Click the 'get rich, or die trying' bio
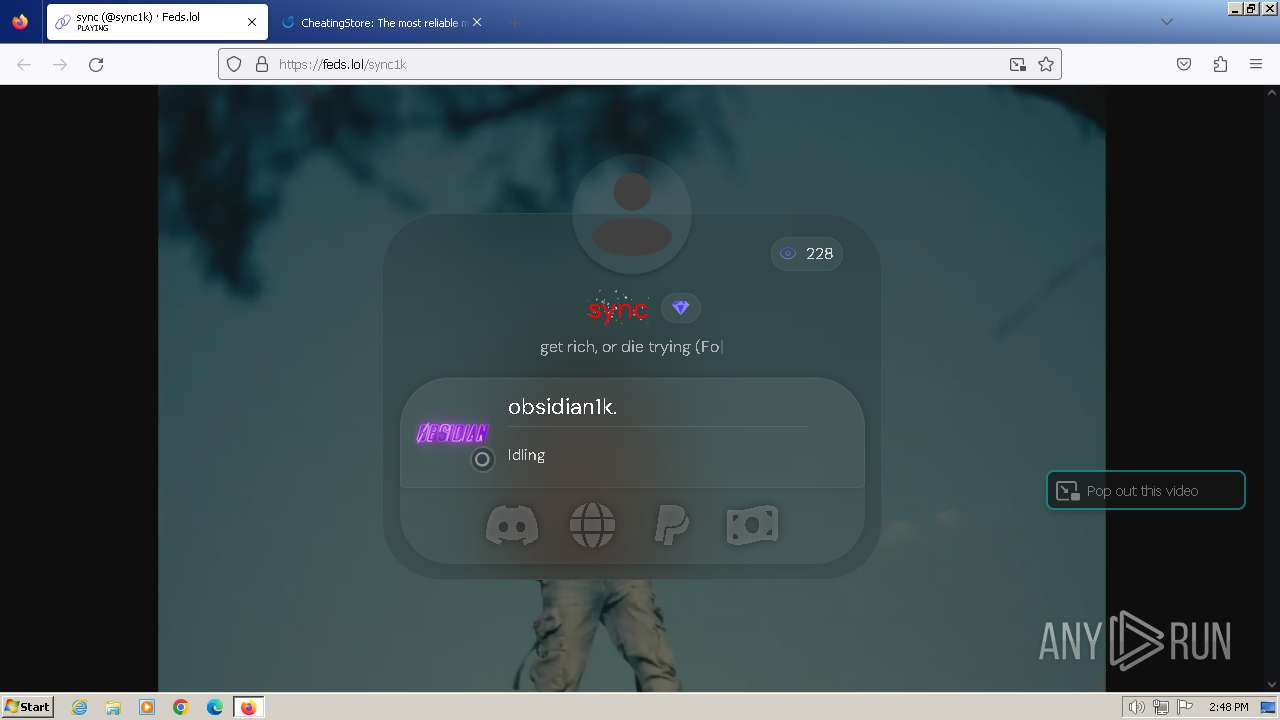The height and width of the screenshot is (720, 1280). point(631,347)
